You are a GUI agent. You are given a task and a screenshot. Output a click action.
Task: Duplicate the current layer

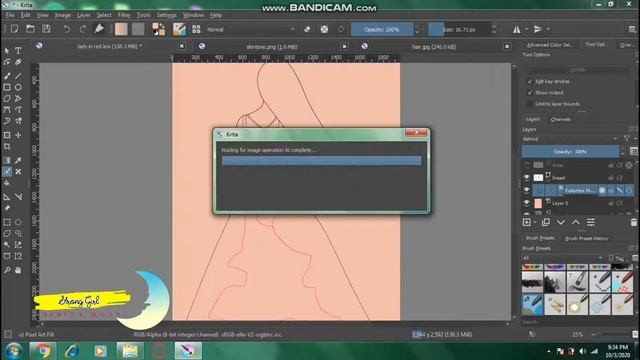[546, 222]
